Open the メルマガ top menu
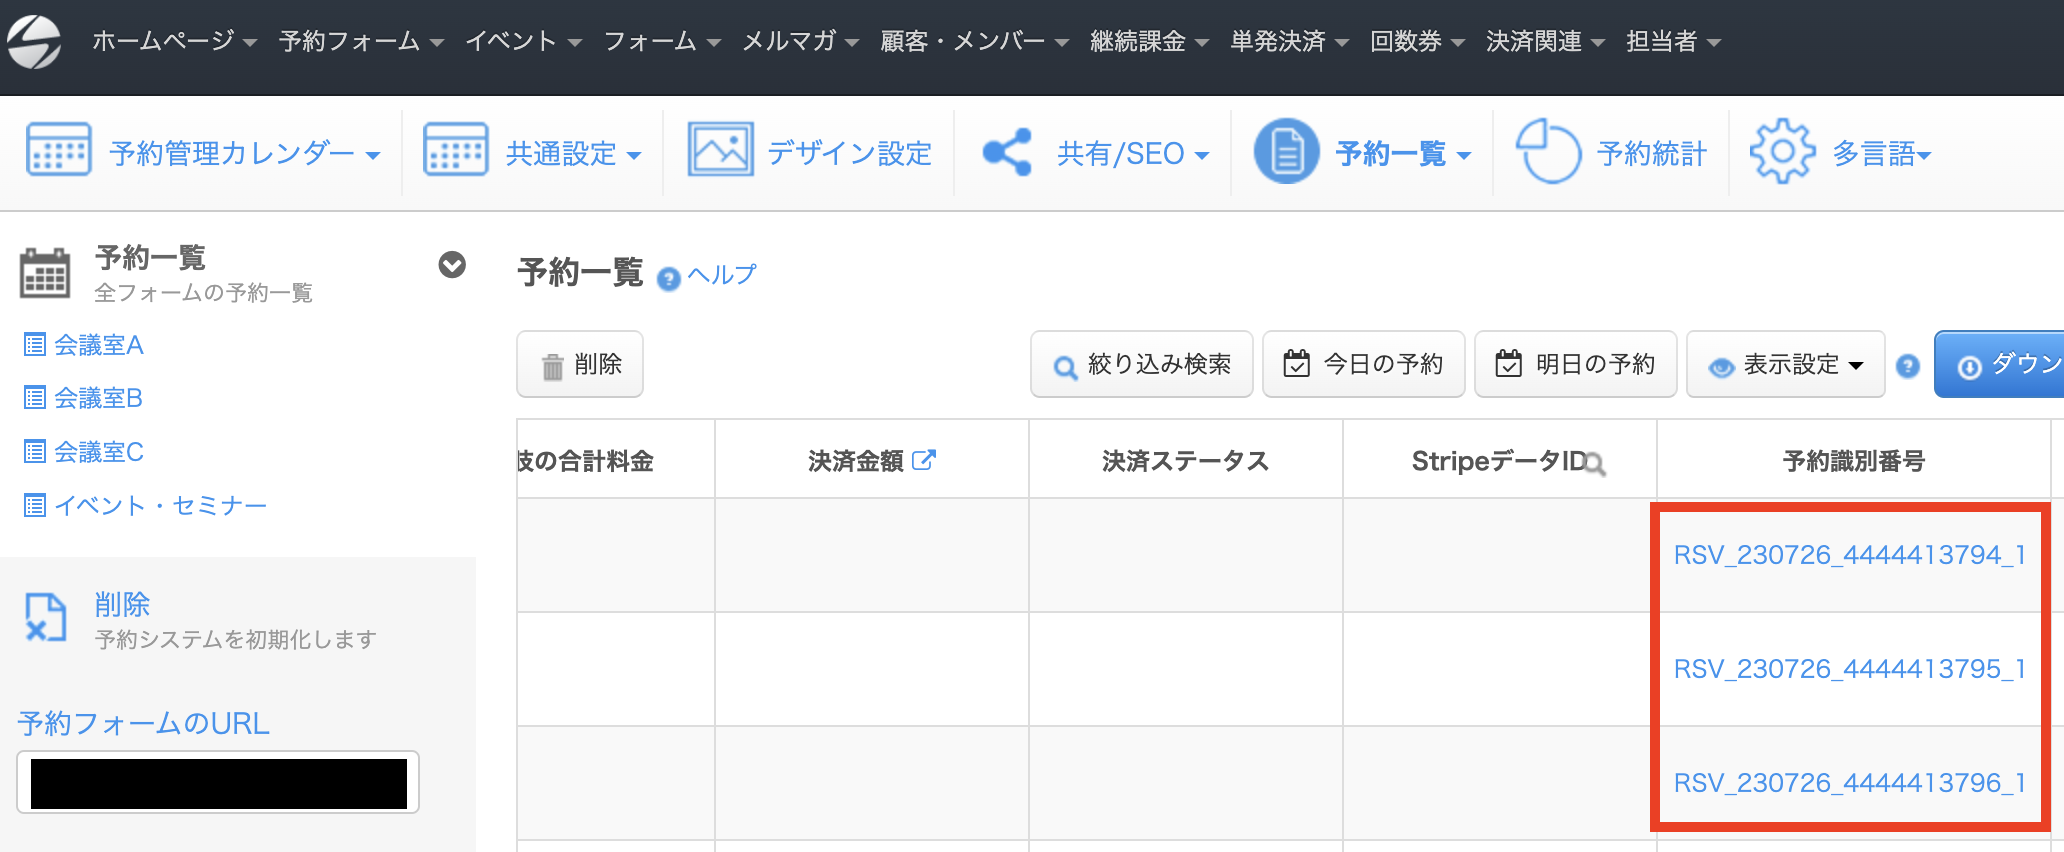 [x=800, y=42]
